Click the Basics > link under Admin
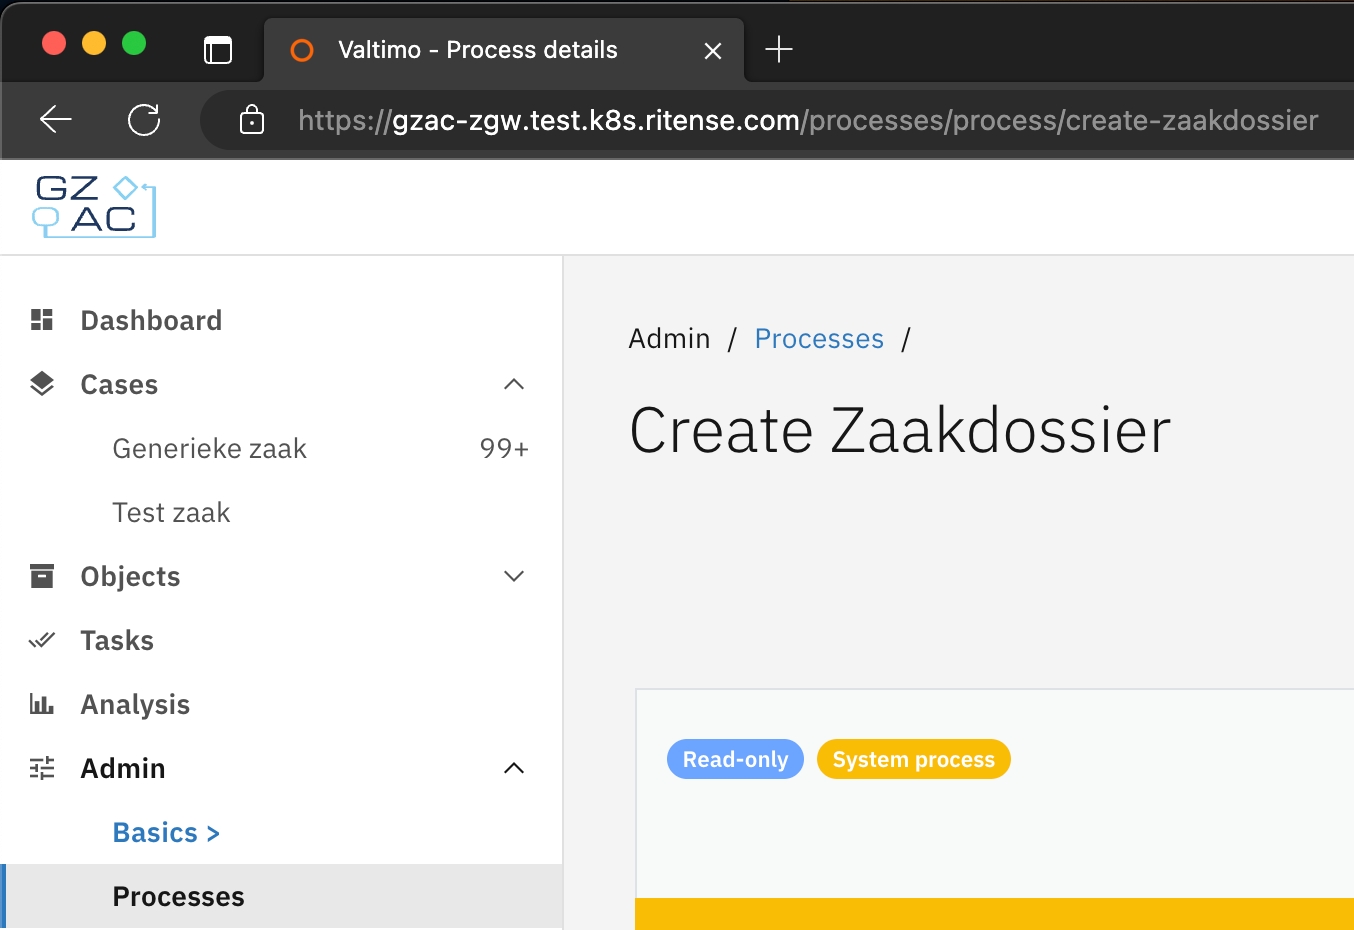 point(166,832)
